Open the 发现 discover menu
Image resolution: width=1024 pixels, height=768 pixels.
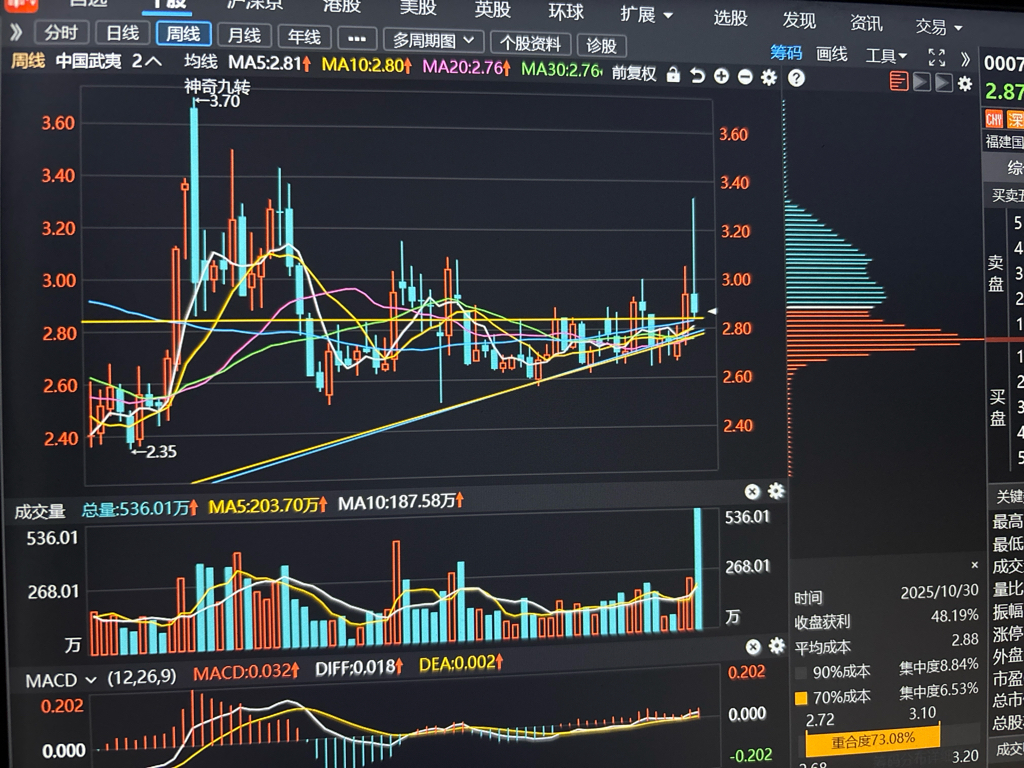pyautogui.click(x=799, y=20)
